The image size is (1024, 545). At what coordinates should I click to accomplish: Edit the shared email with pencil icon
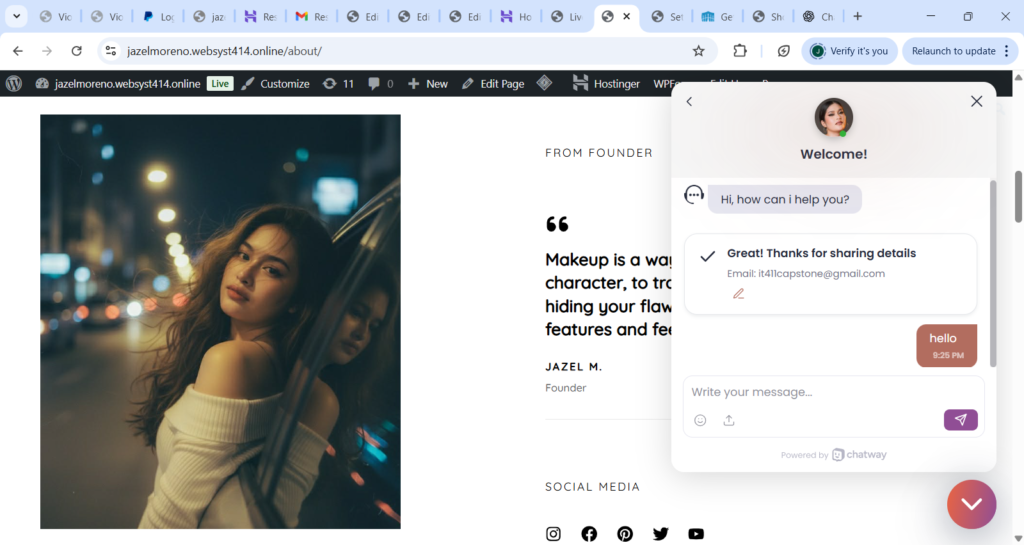click(x=739, y=294)
